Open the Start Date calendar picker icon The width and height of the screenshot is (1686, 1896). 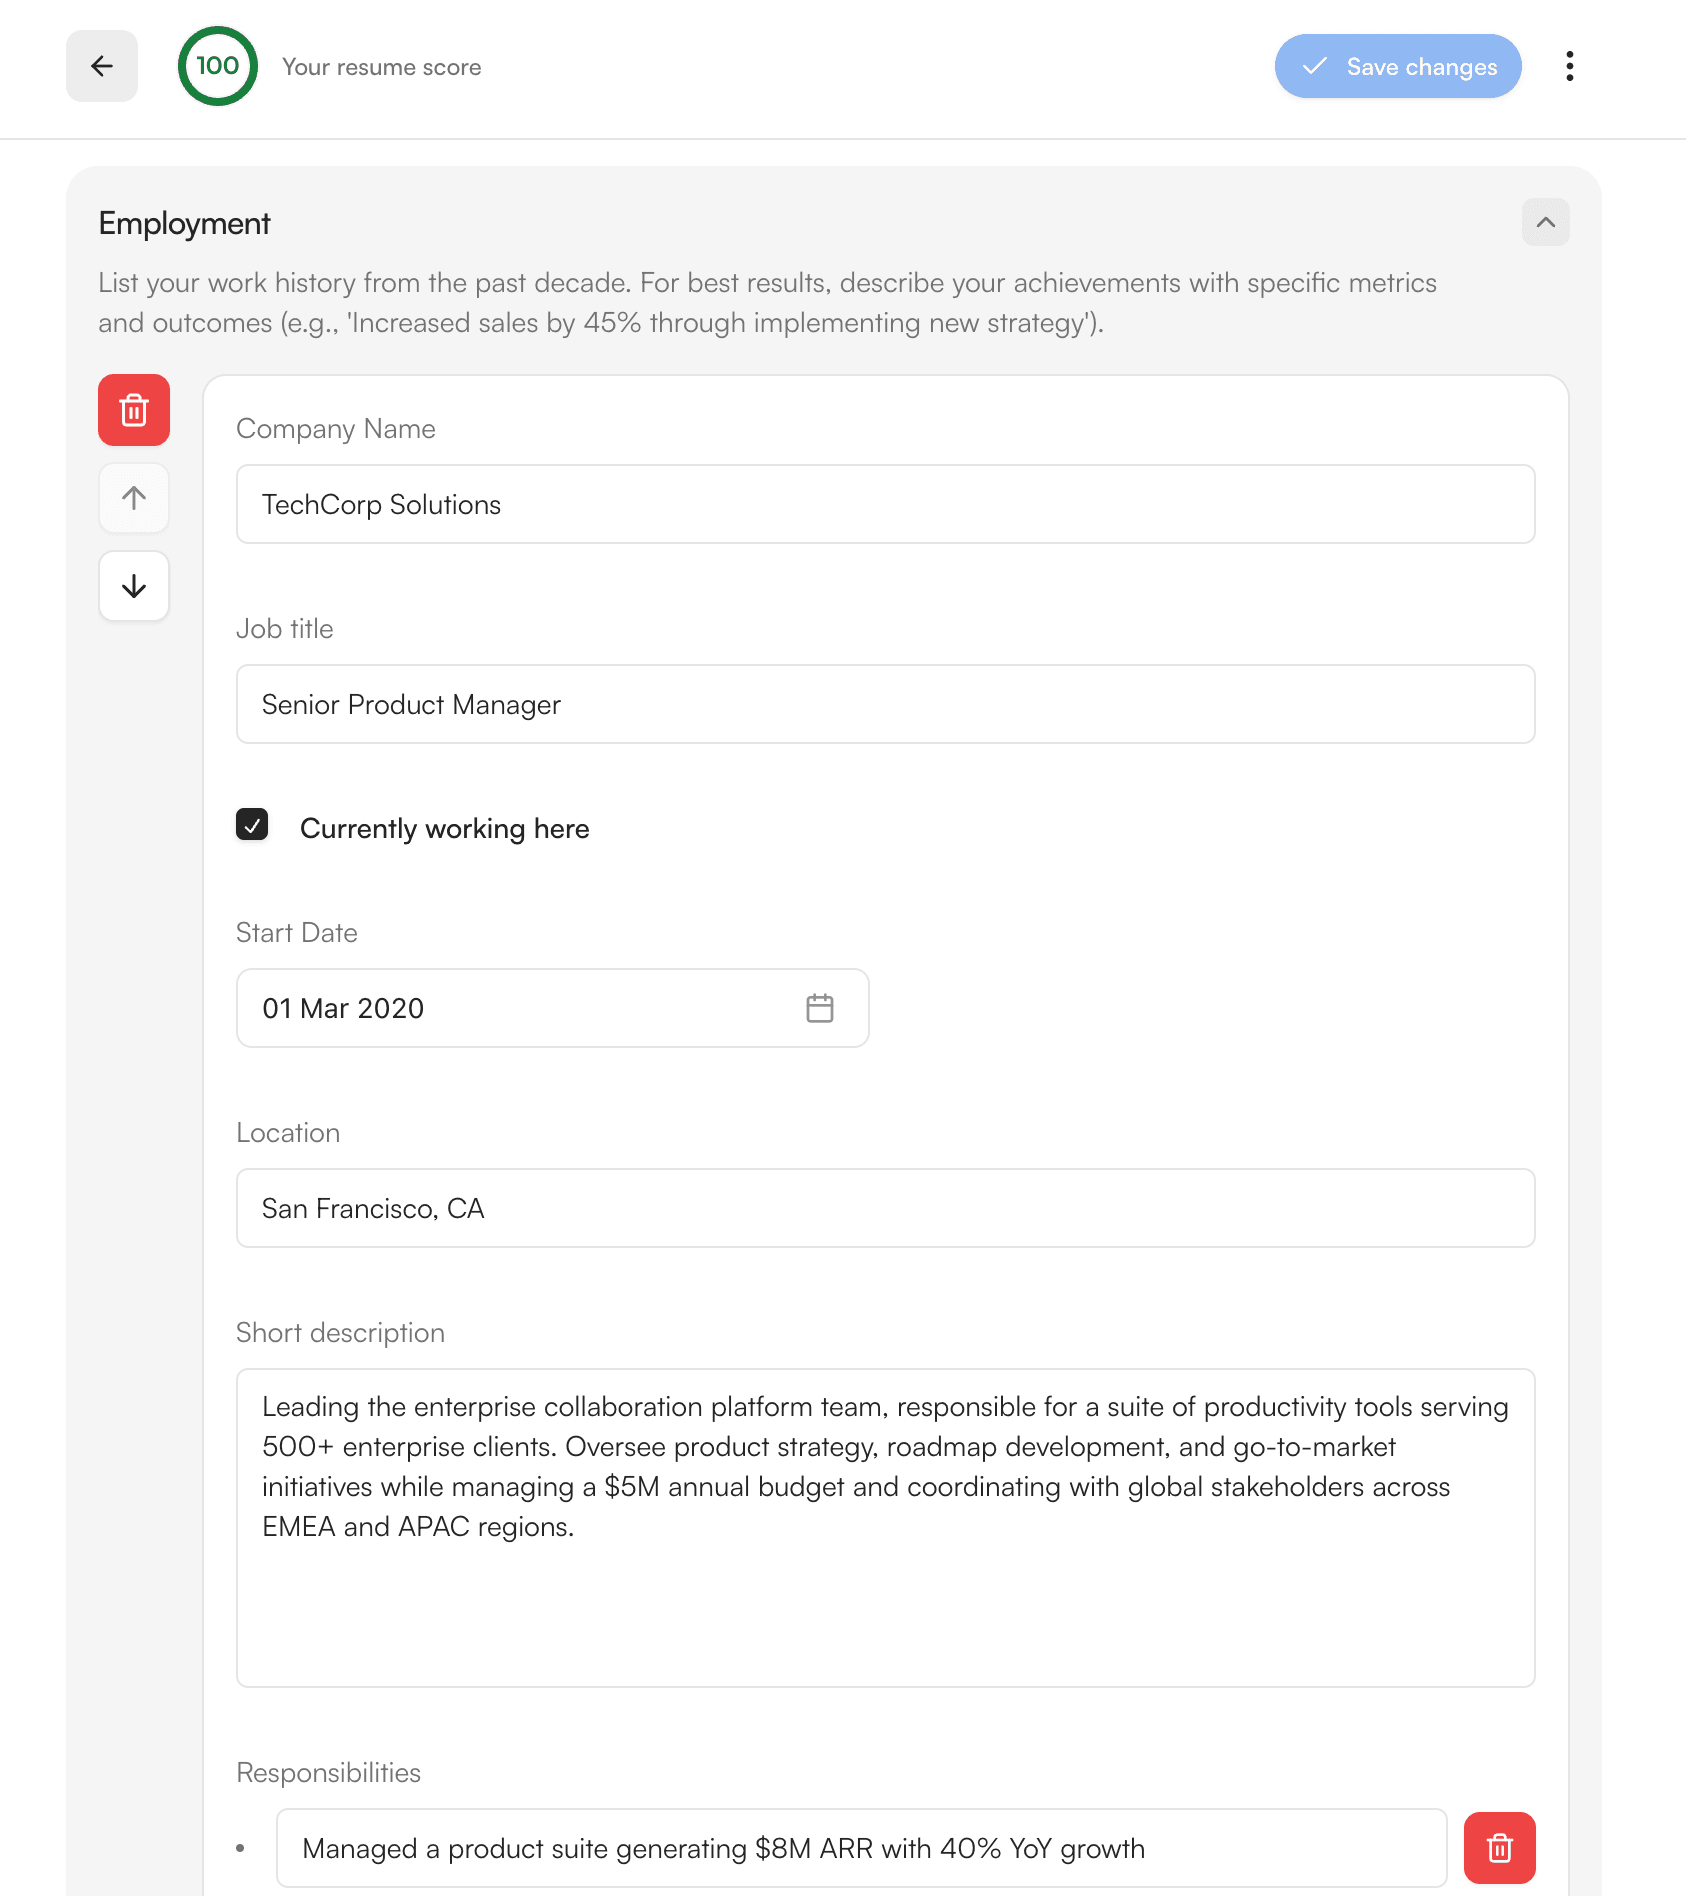click(819, 1008)
